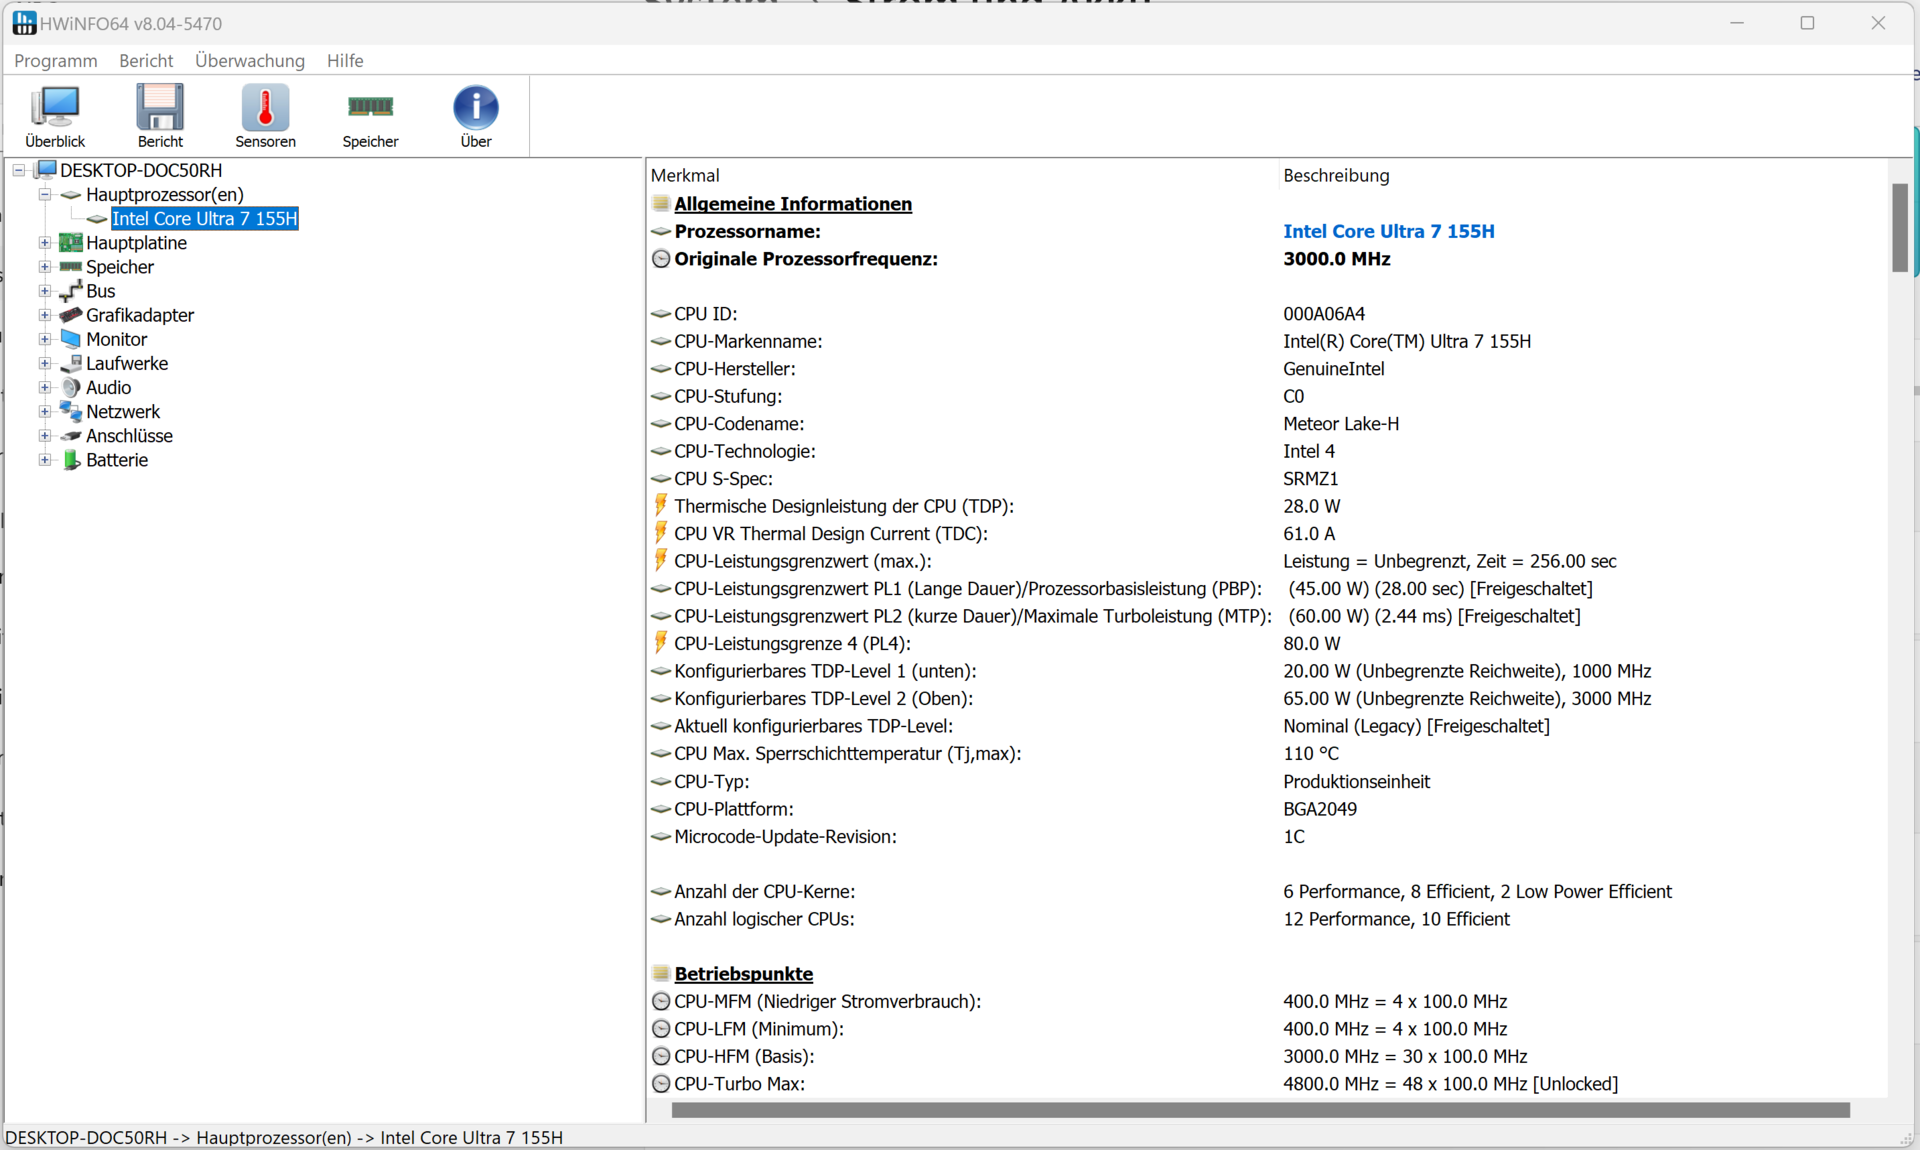Click the vertical scrollbar thumb on right
The height and width of the screenshot is (1150, 1920).
click(x=1899, y=228)
